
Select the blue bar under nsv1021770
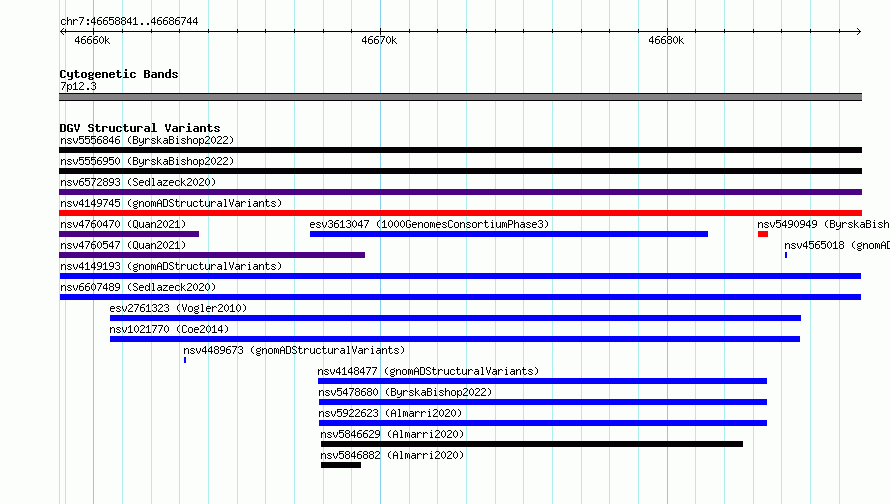[x=455, y=339]
